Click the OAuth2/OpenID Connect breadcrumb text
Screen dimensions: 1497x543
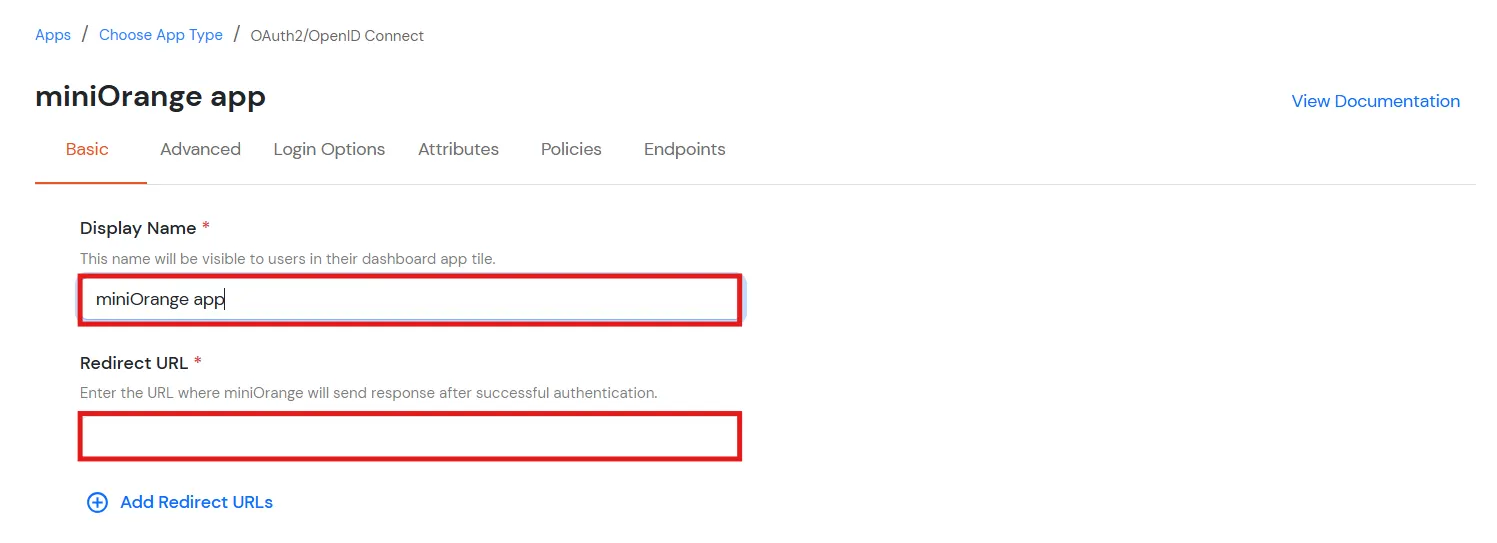click(x=337, y=36)
